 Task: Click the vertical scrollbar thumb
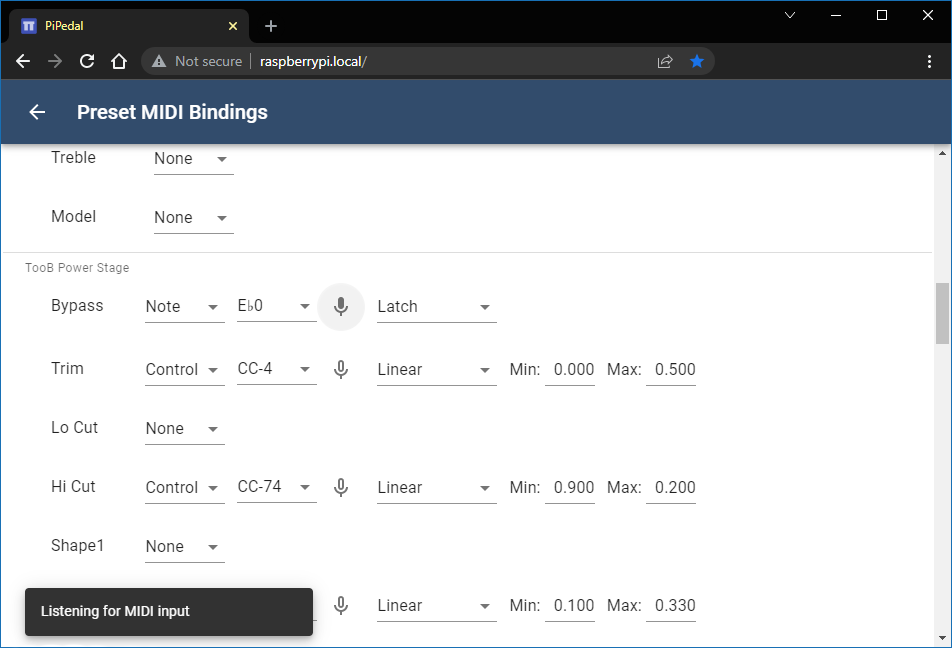pyautogui.click(x=942, y=313)
